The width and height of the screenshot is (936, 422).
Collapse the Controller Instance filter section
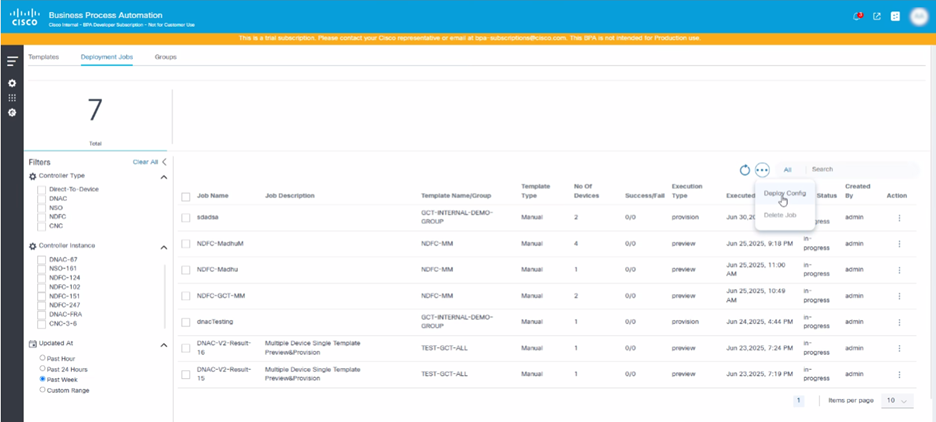coord(164,247)
